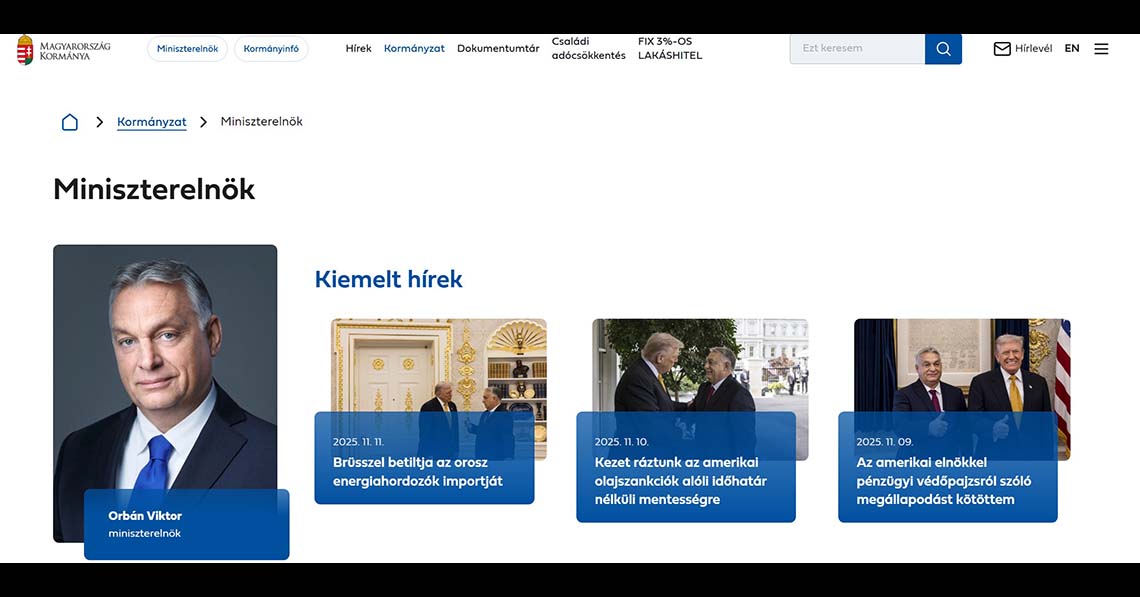Follow the Kormányzat breadcrumb link
The height and width of the screenshot is (597, 1140).
click(x=151, y=121)
